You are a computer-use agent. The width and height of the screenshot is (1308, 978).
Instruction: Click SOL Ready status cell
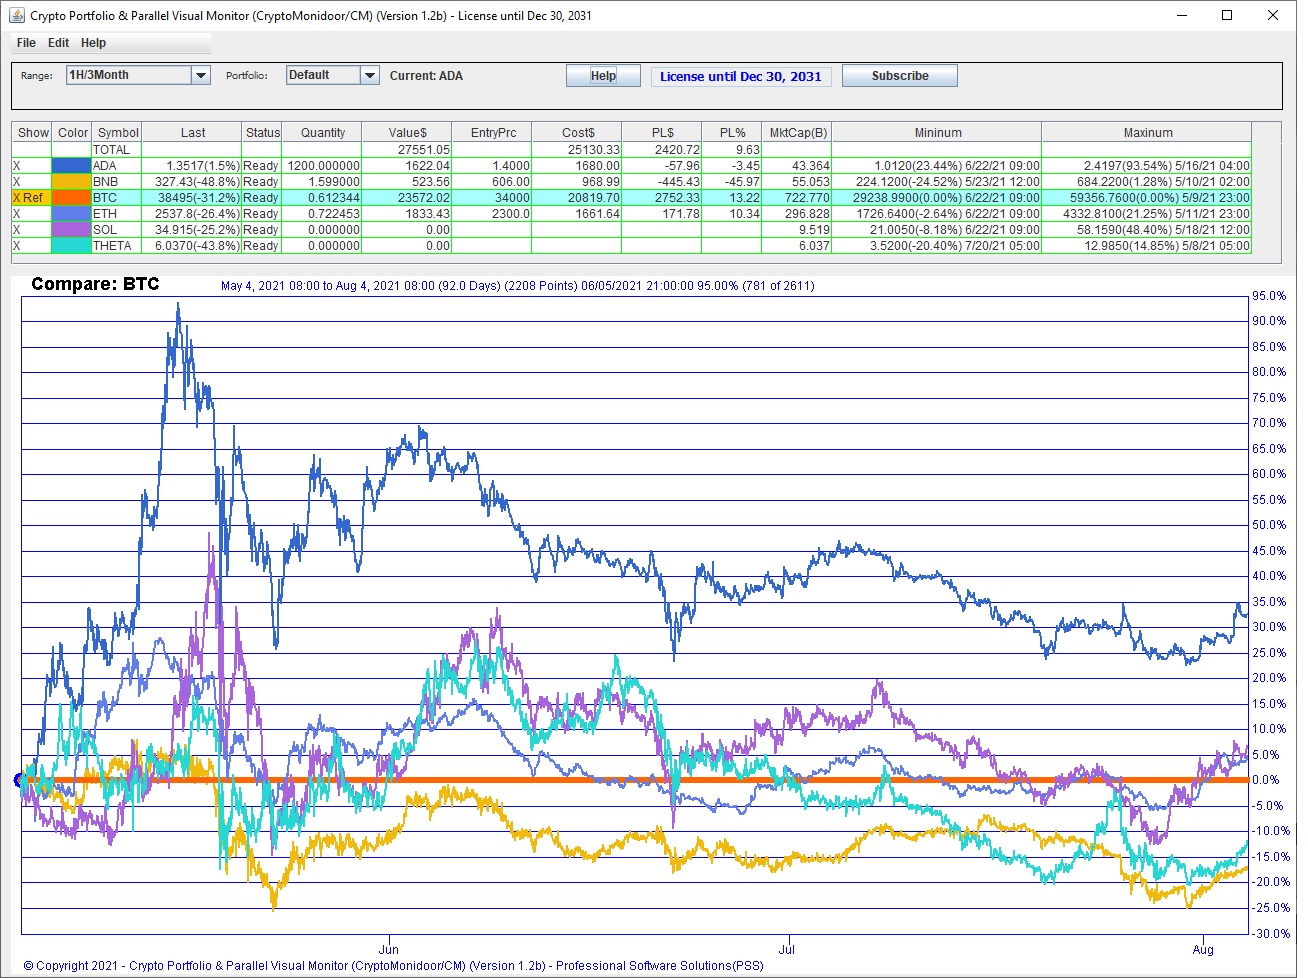tap(262, 230)
